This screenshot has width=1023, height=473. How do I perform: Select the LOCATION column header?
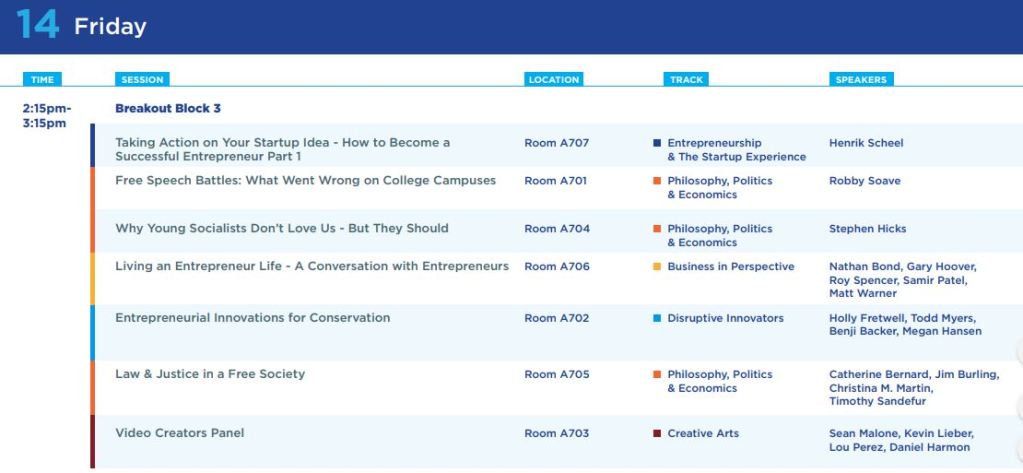click(x=554, y=80)
